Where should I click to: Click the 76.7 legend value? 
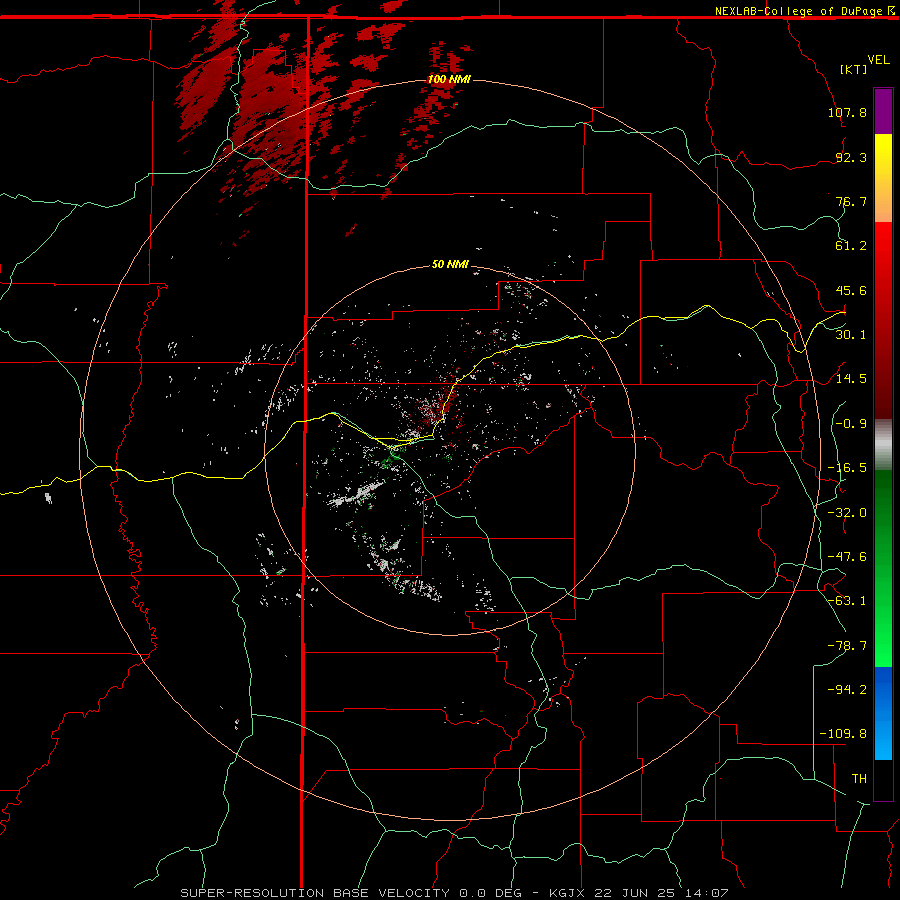point(851,201)
